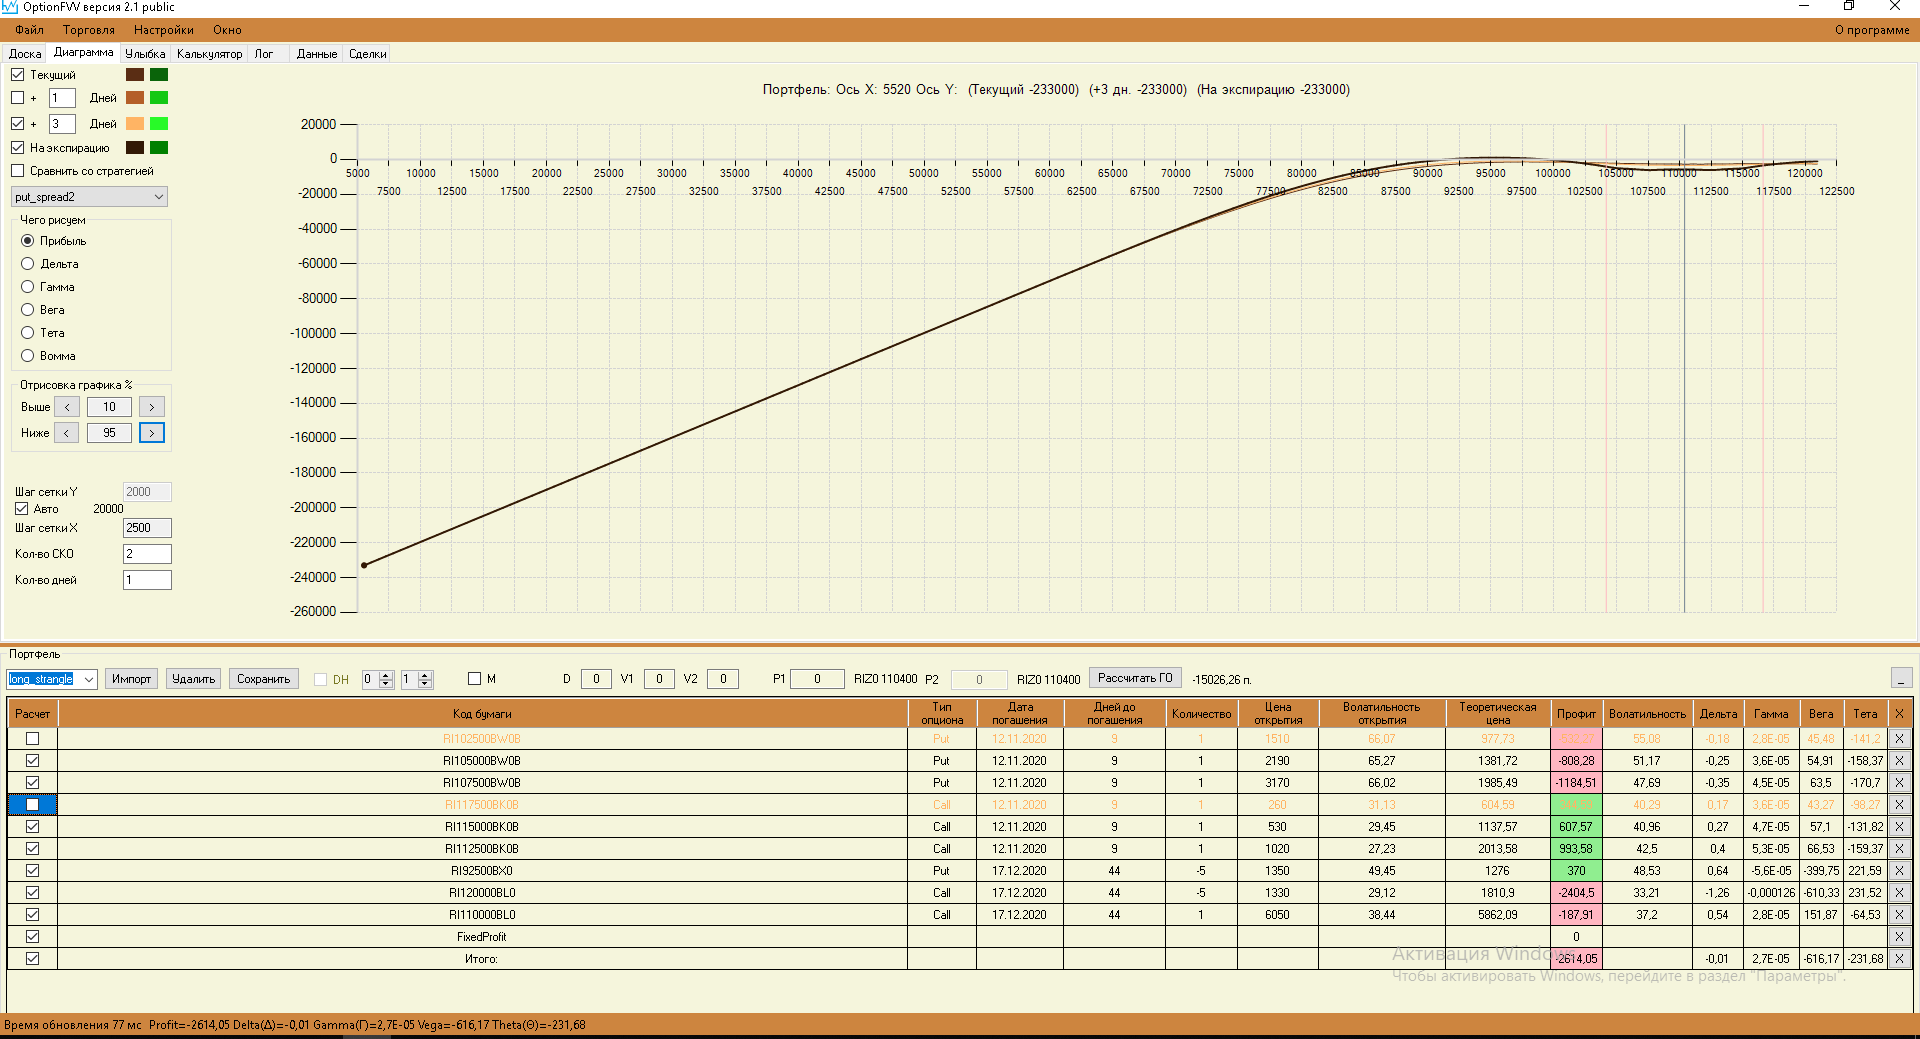Open the Настройки menu
Image resolution: width=1920 pixels, height=1039 pixels.
[164, 30]
